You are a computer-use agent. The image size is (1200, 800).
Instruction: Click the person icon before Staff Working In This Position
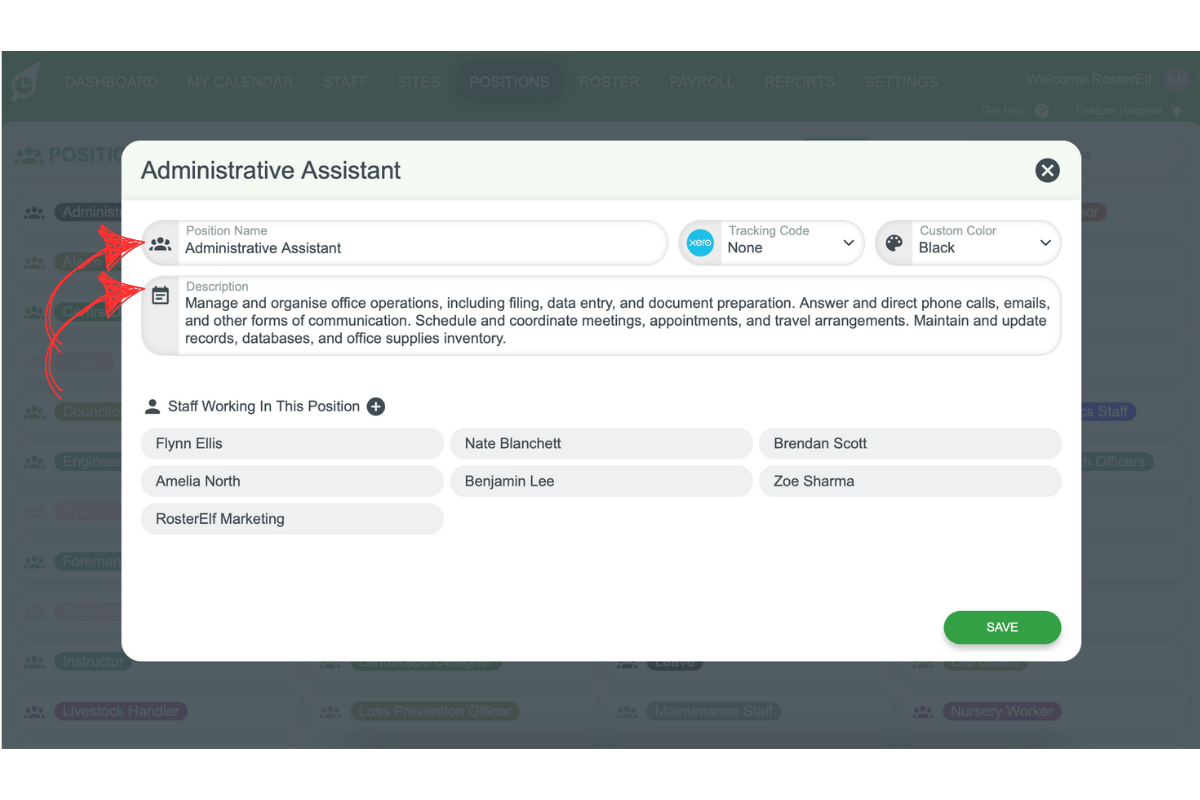point(152,406)
